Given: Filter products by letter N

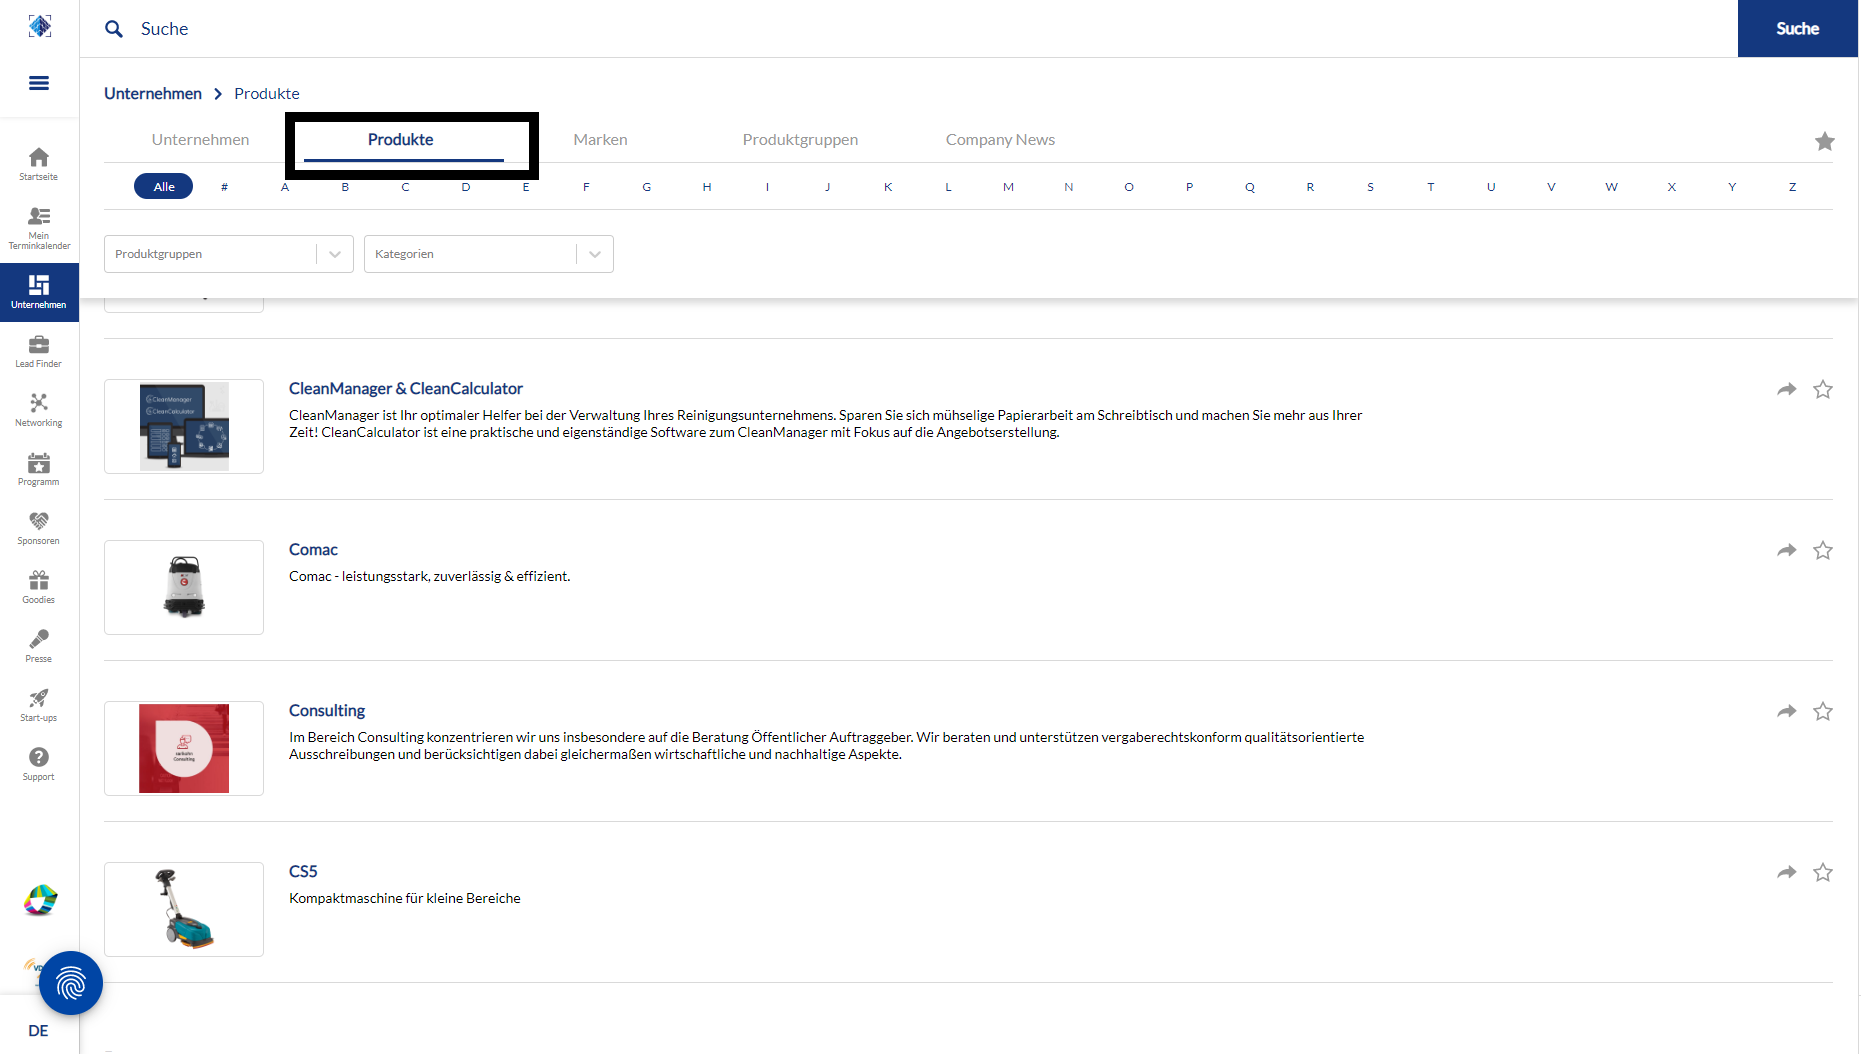Looking at the screenshot, I should (x=1069, y=187).
